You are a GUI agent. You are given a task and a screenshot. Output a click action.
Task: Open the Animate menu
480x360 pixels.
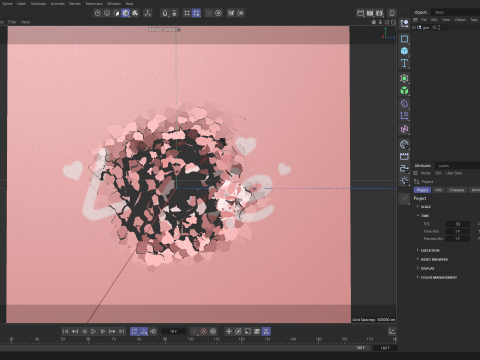pyautogui.click(x=58, y=4)
